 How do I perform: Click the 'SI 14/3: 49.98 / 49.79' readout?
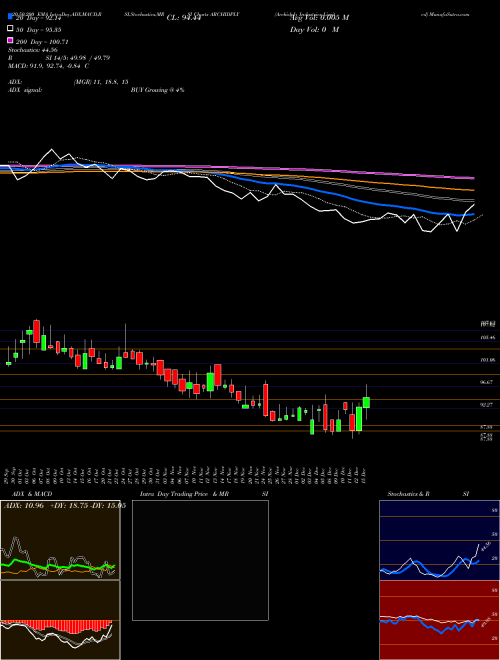[77, 58]
